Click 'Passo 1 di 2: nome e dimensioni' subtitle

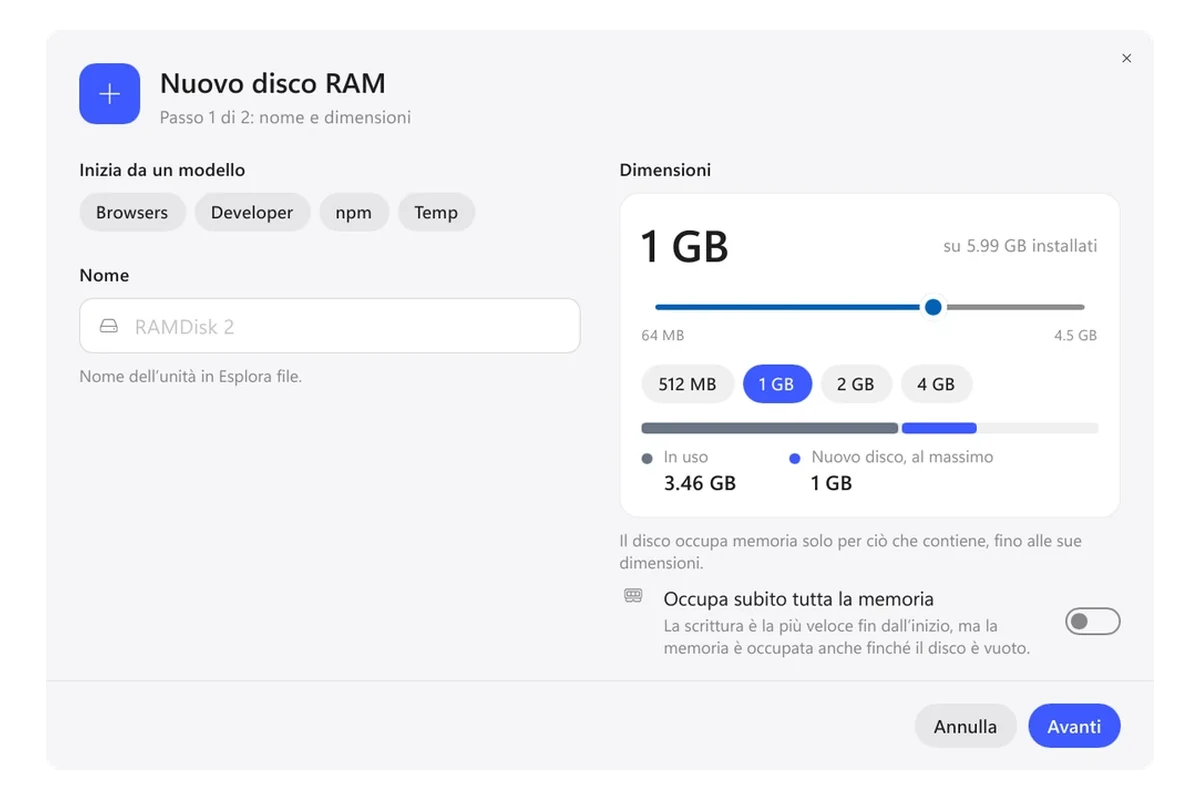(285, 117)
